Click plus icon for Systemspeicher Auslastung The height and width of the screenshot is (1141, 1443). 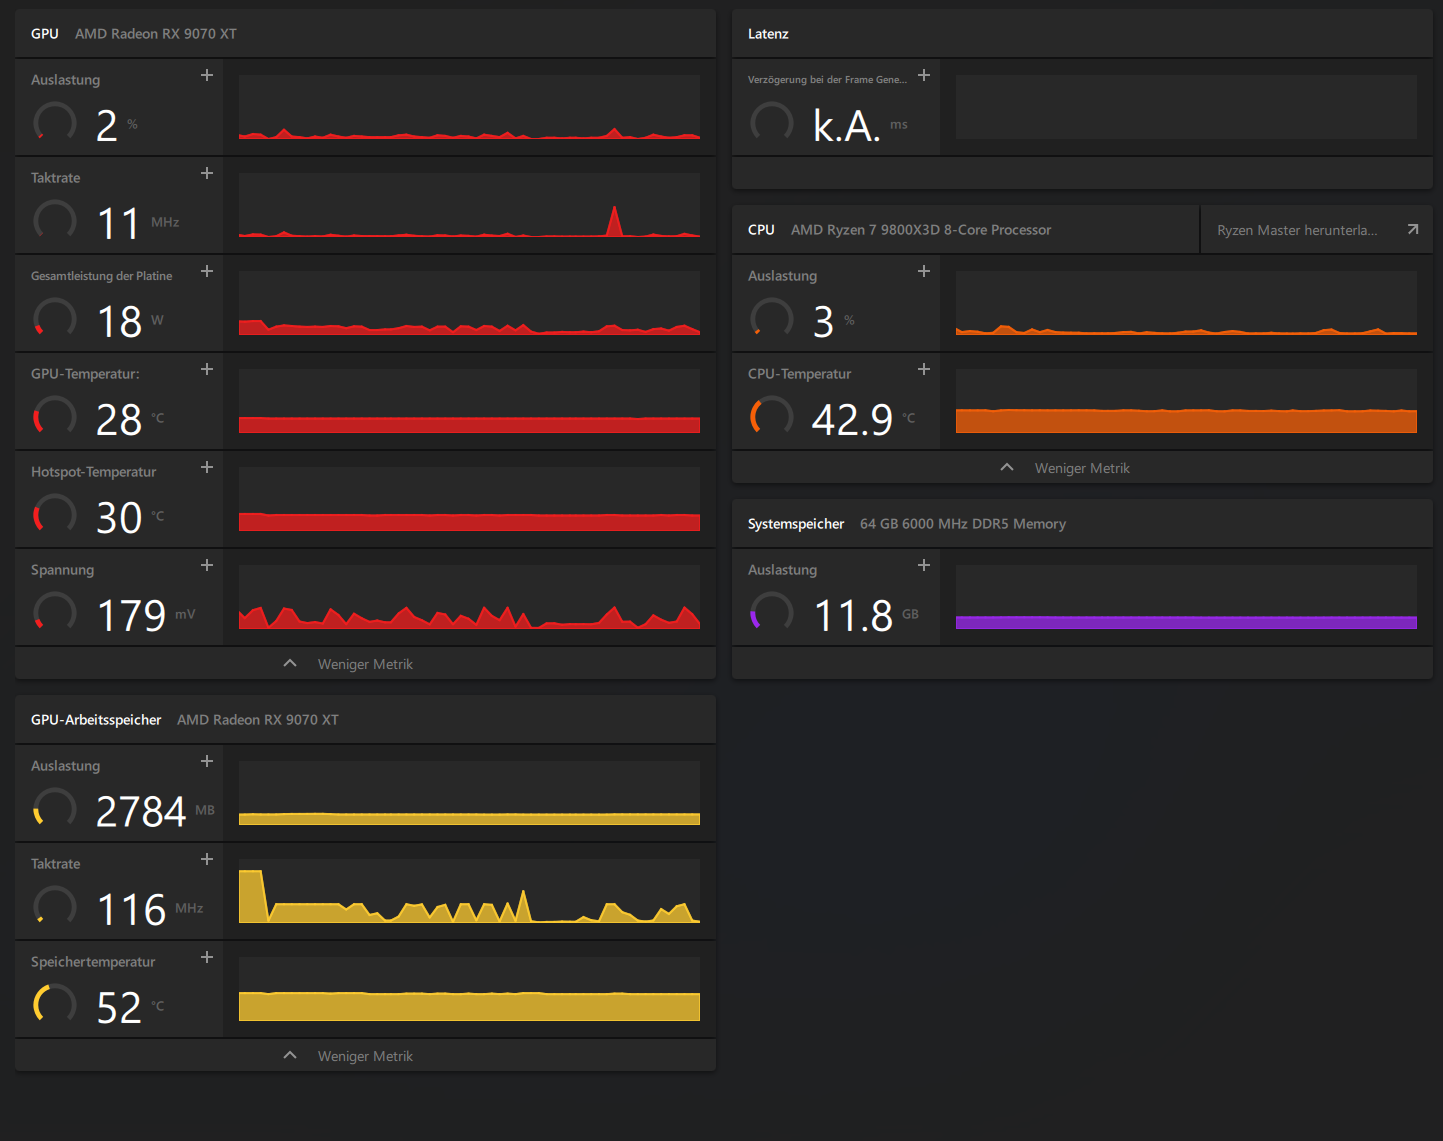[924, 565]
